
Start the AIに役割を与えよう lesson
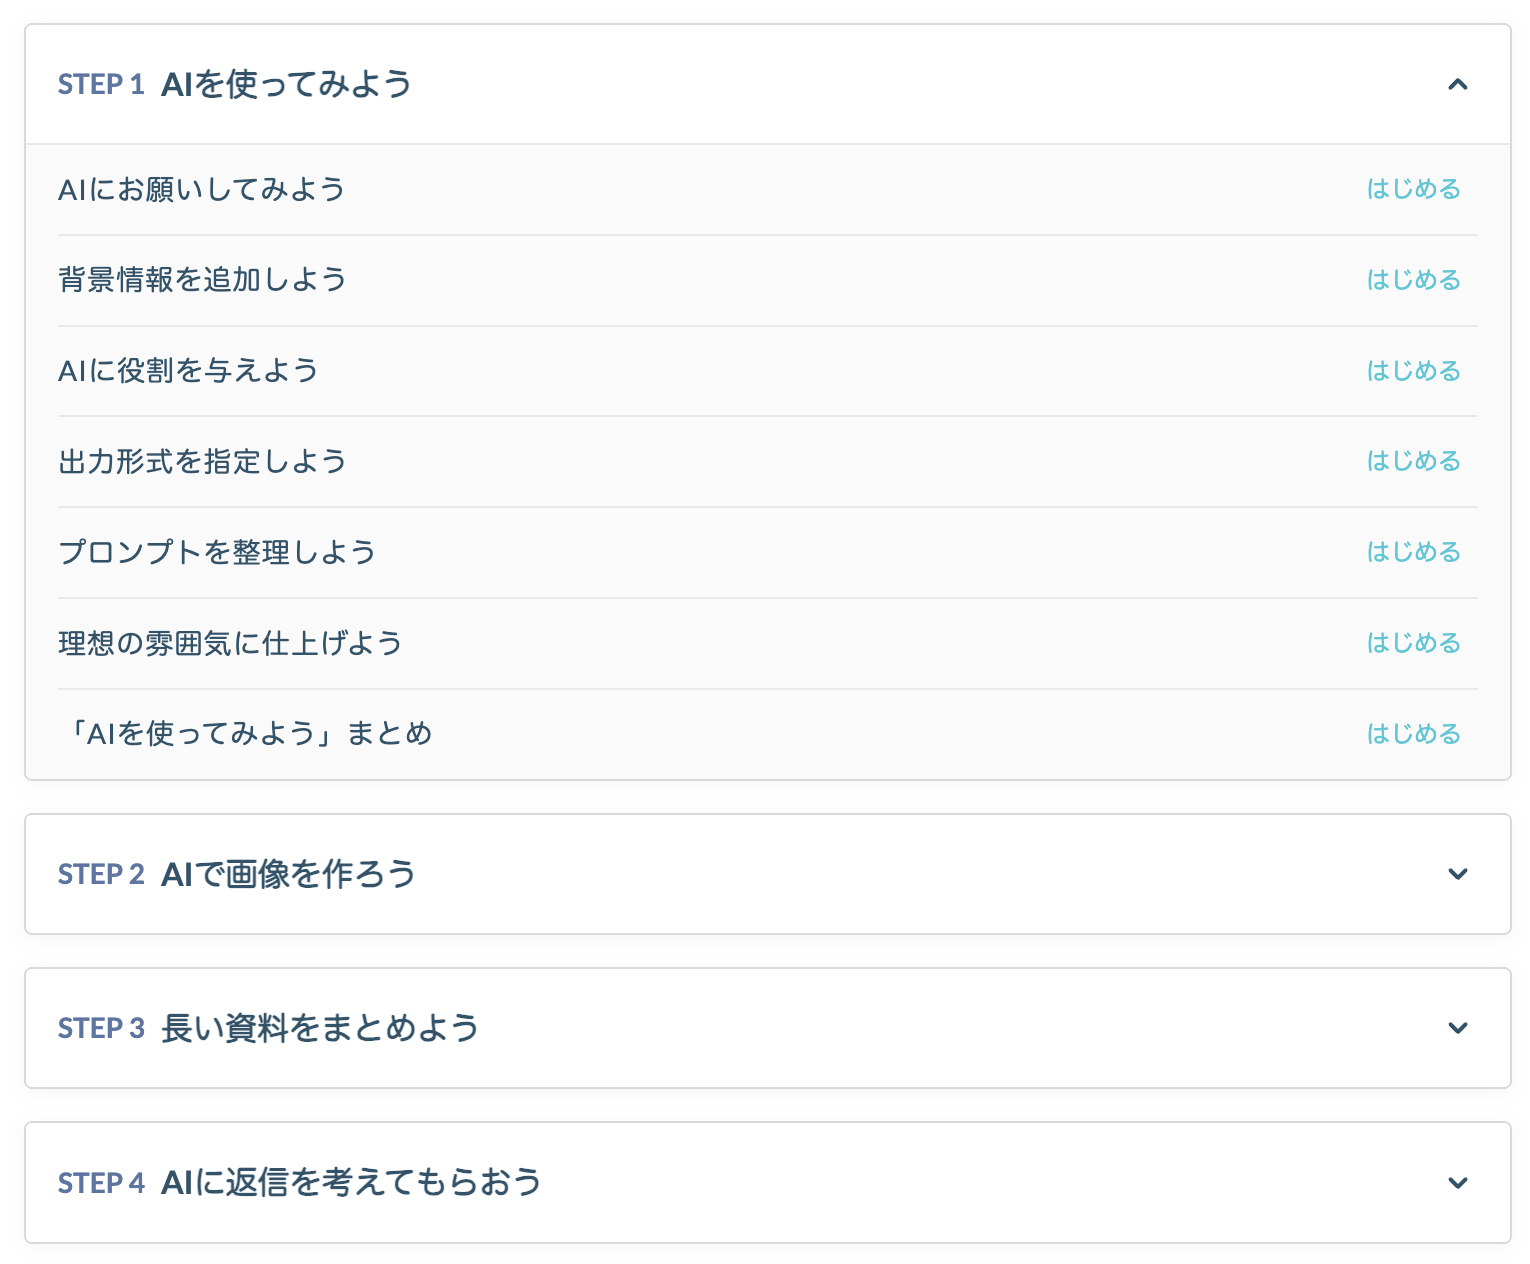pyautogui.click(x=1413, y=370)
